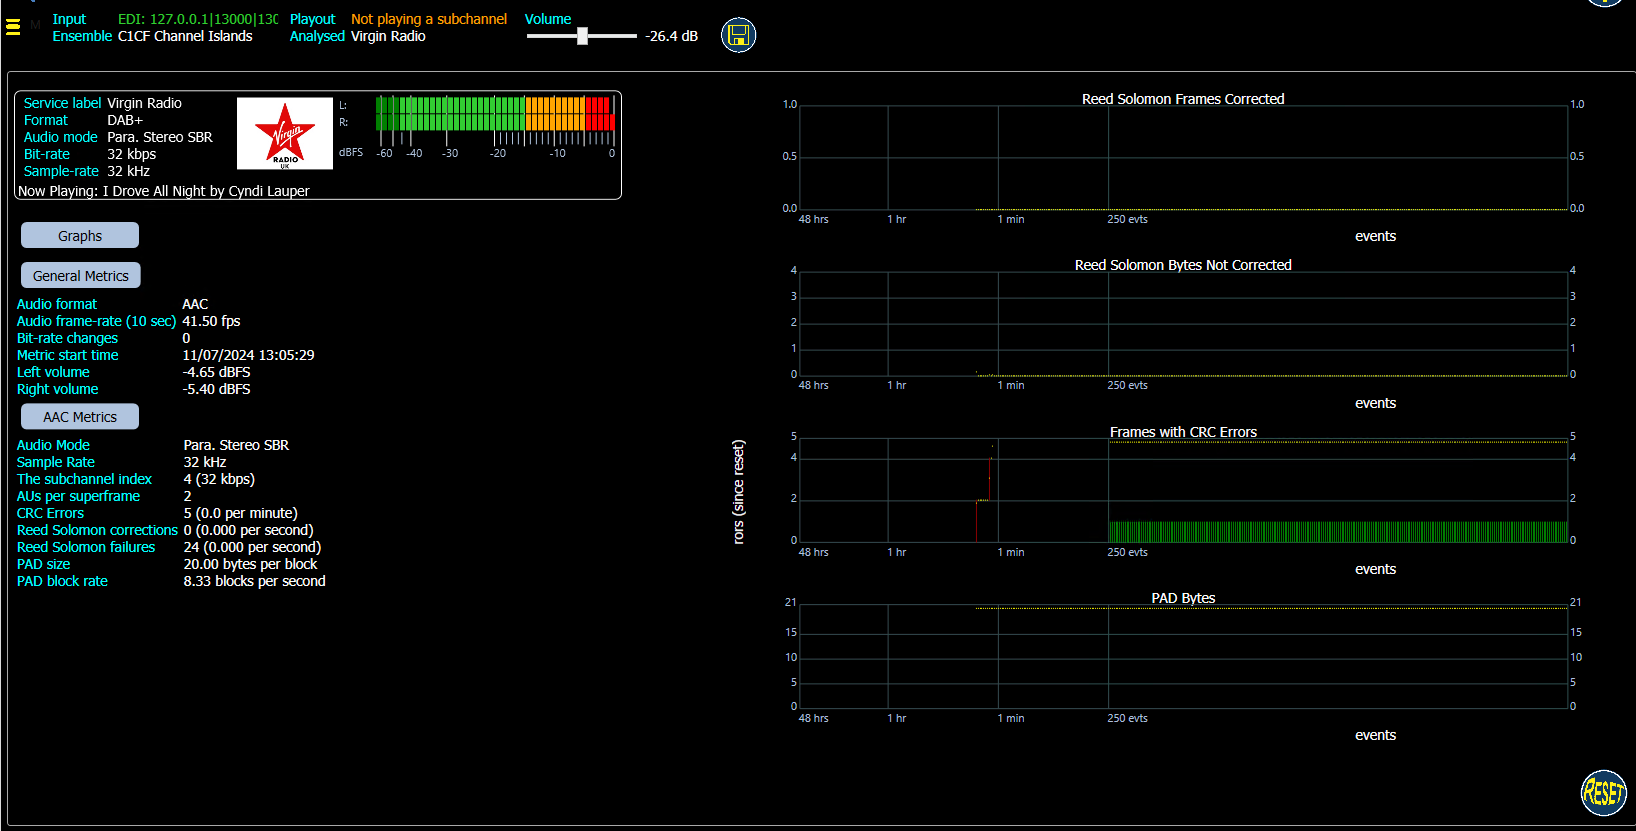Click the Reed Solomon Frames Corrected graph title

(1183, 99)
